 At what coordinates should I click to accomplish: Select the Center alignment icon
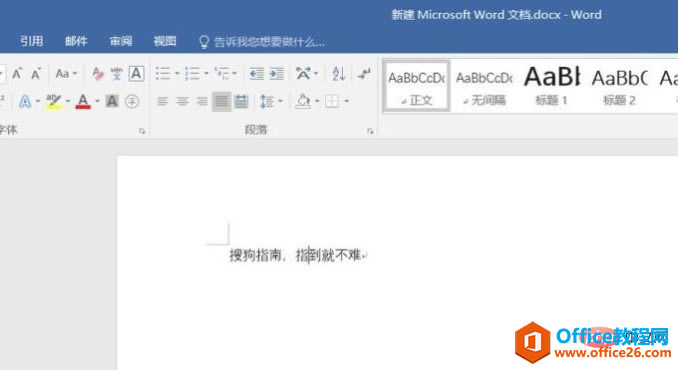[x=182, y=102]
